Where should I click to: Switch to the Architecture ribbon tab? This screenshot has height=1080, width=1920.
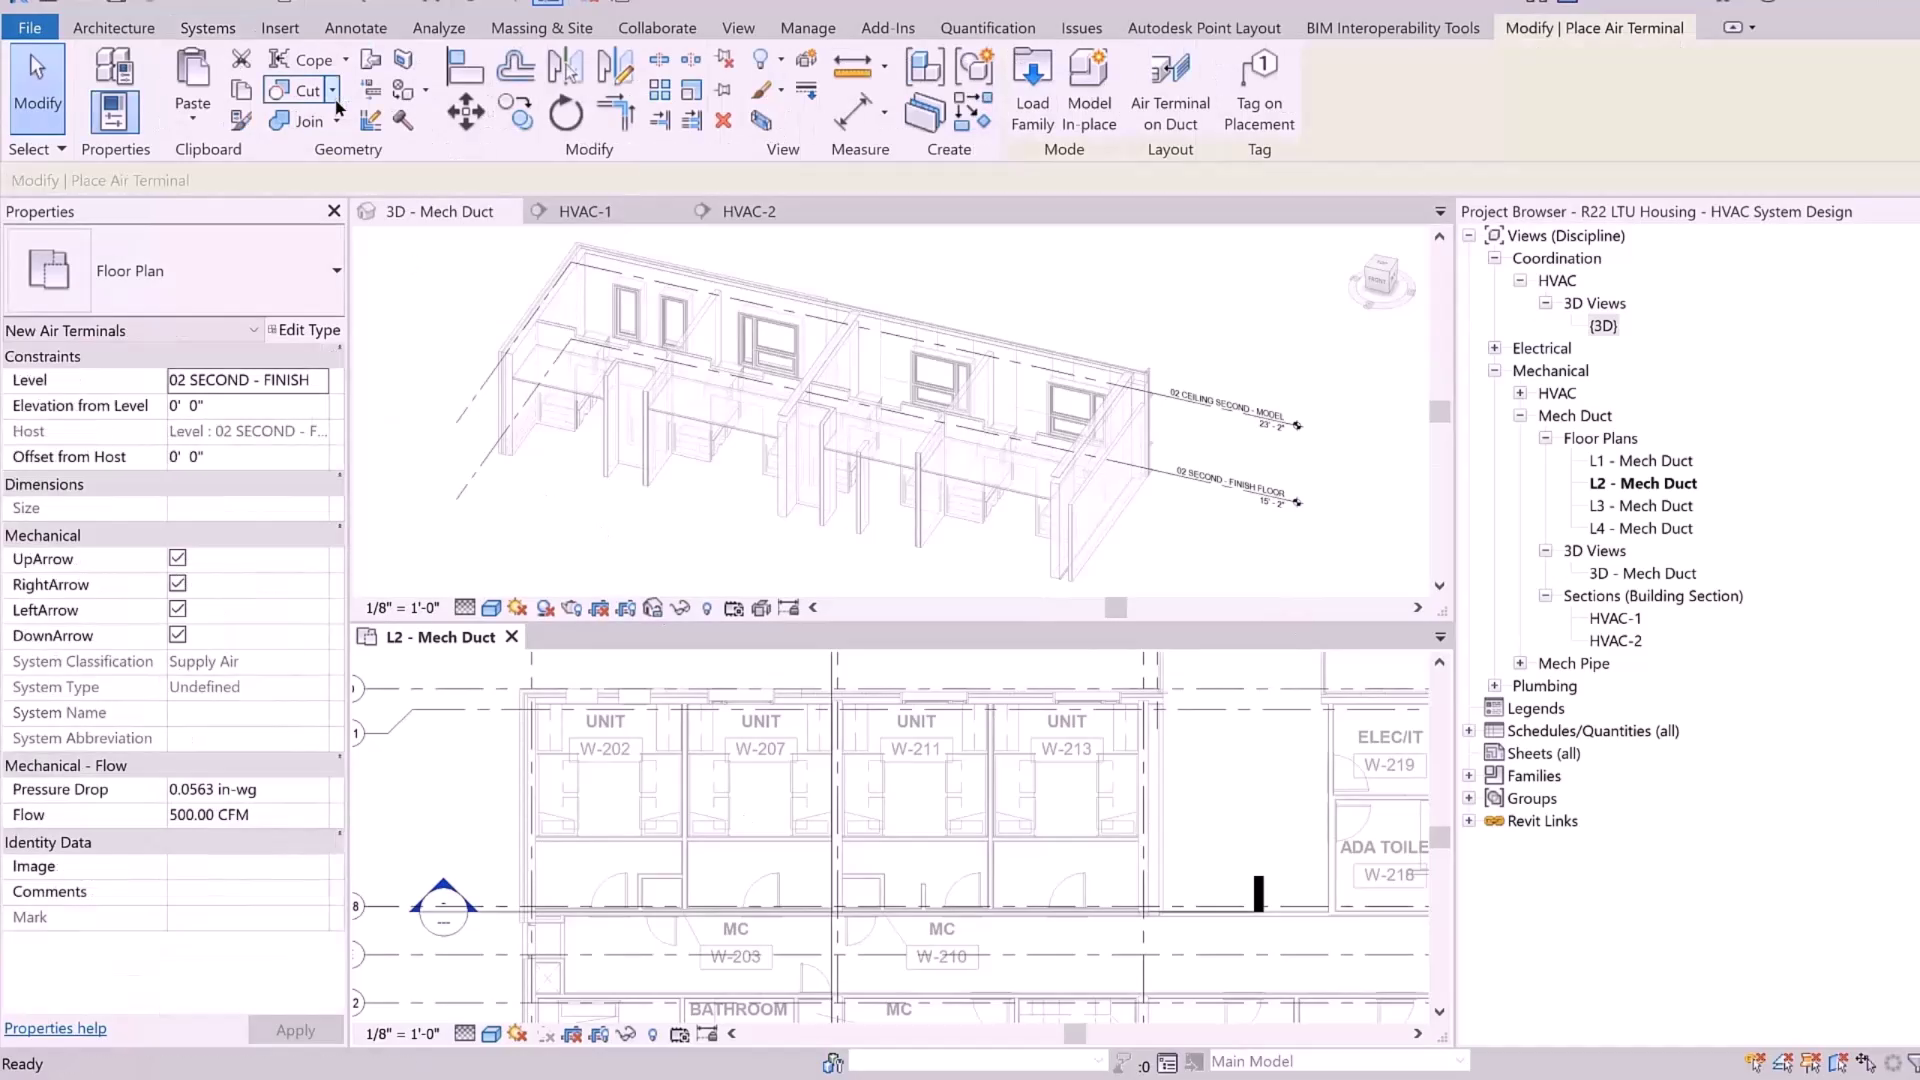tap(113, 27)
